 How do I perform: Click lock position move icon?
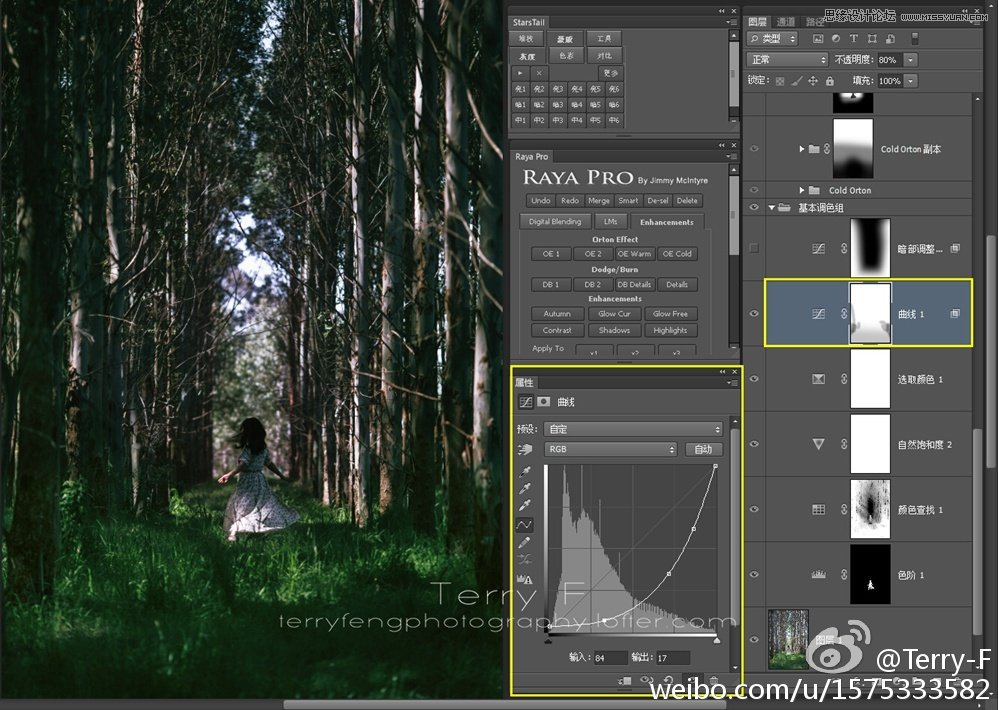pyautogui.click(x=813, y=81)
